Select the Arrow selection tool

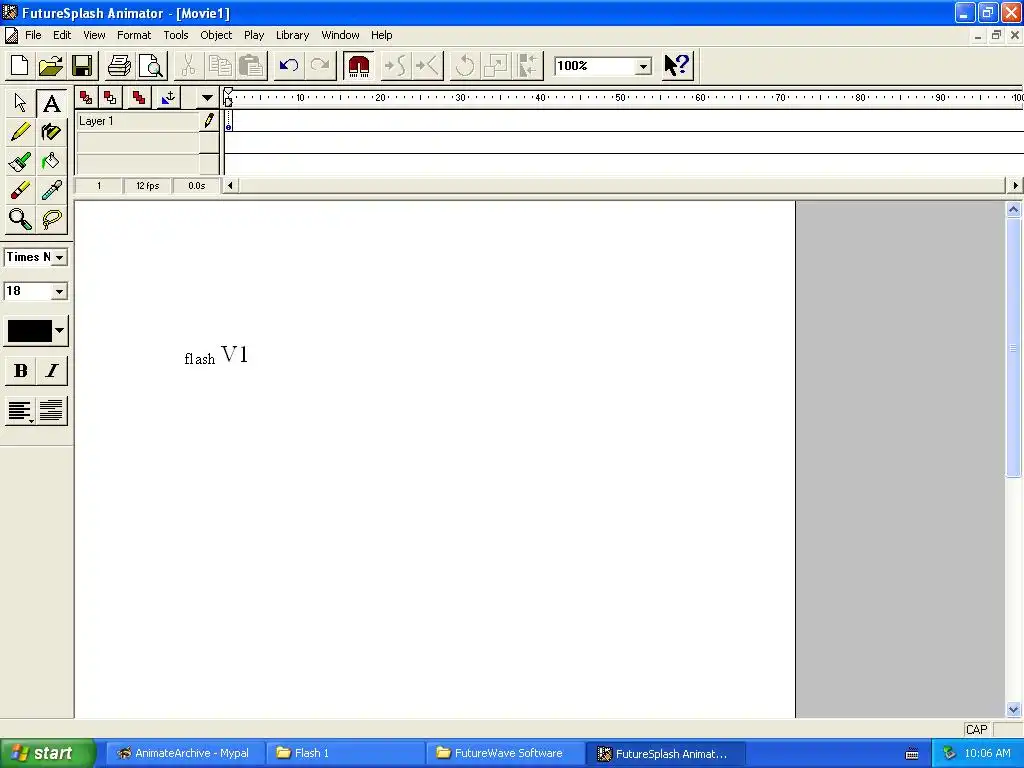(20, 103)
